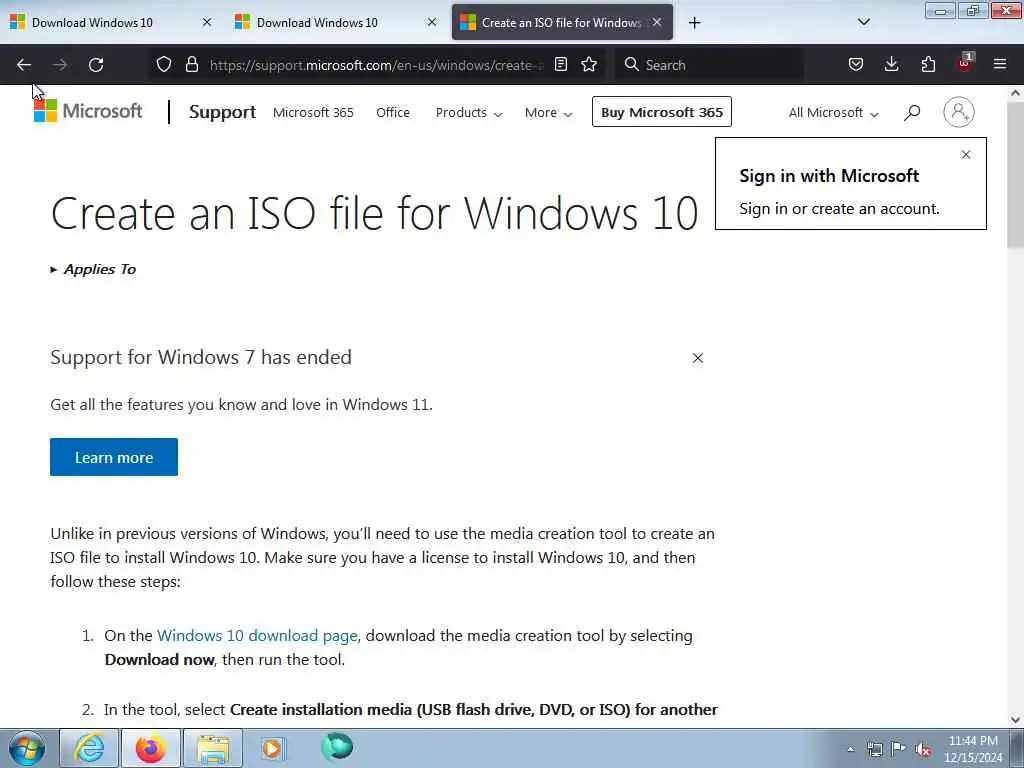
Task: Open the shield tracking protection icon
Action: tap(164, 65)
